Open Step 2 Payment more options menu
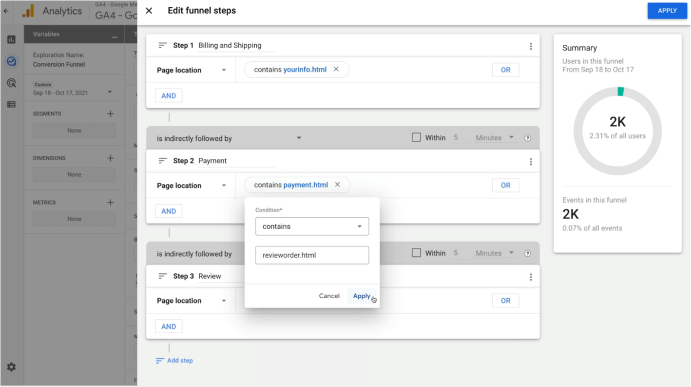 pyautogui.click(x=531, y=162)
